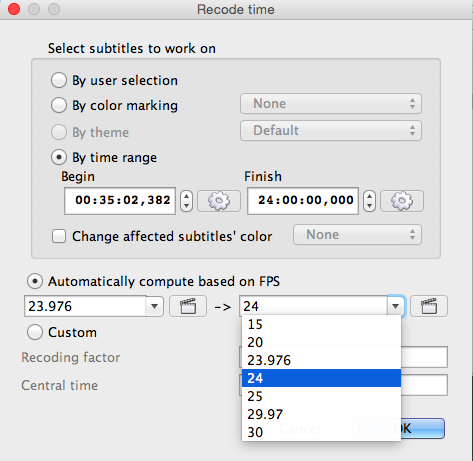Click clapperboard icon next to 23.976 FPS
Viewport: 473px width, 461px height.
pos(188,306)
